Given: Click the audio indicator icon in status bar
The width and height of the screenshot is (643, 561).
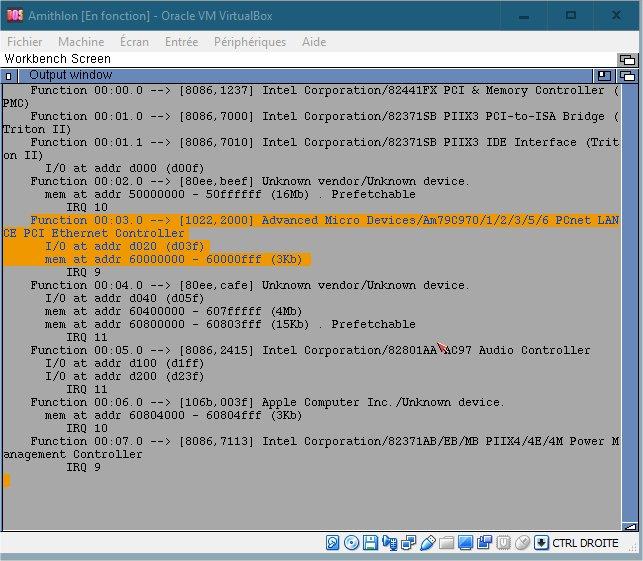Looking at the screenshot, I should coord(389,543).
